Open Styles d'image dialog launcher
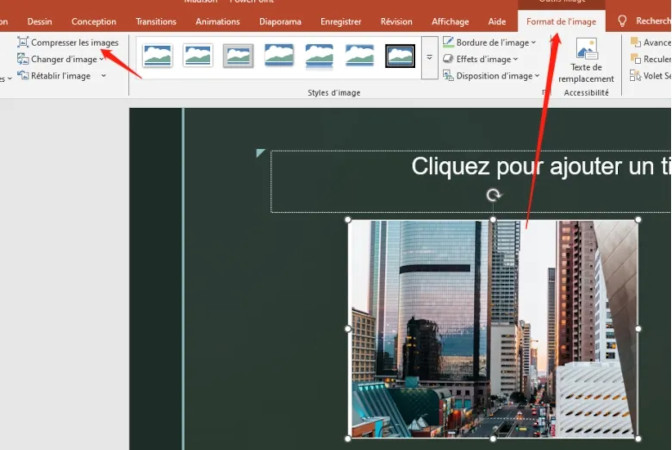672x450 pixels. [x=545, y=92]
